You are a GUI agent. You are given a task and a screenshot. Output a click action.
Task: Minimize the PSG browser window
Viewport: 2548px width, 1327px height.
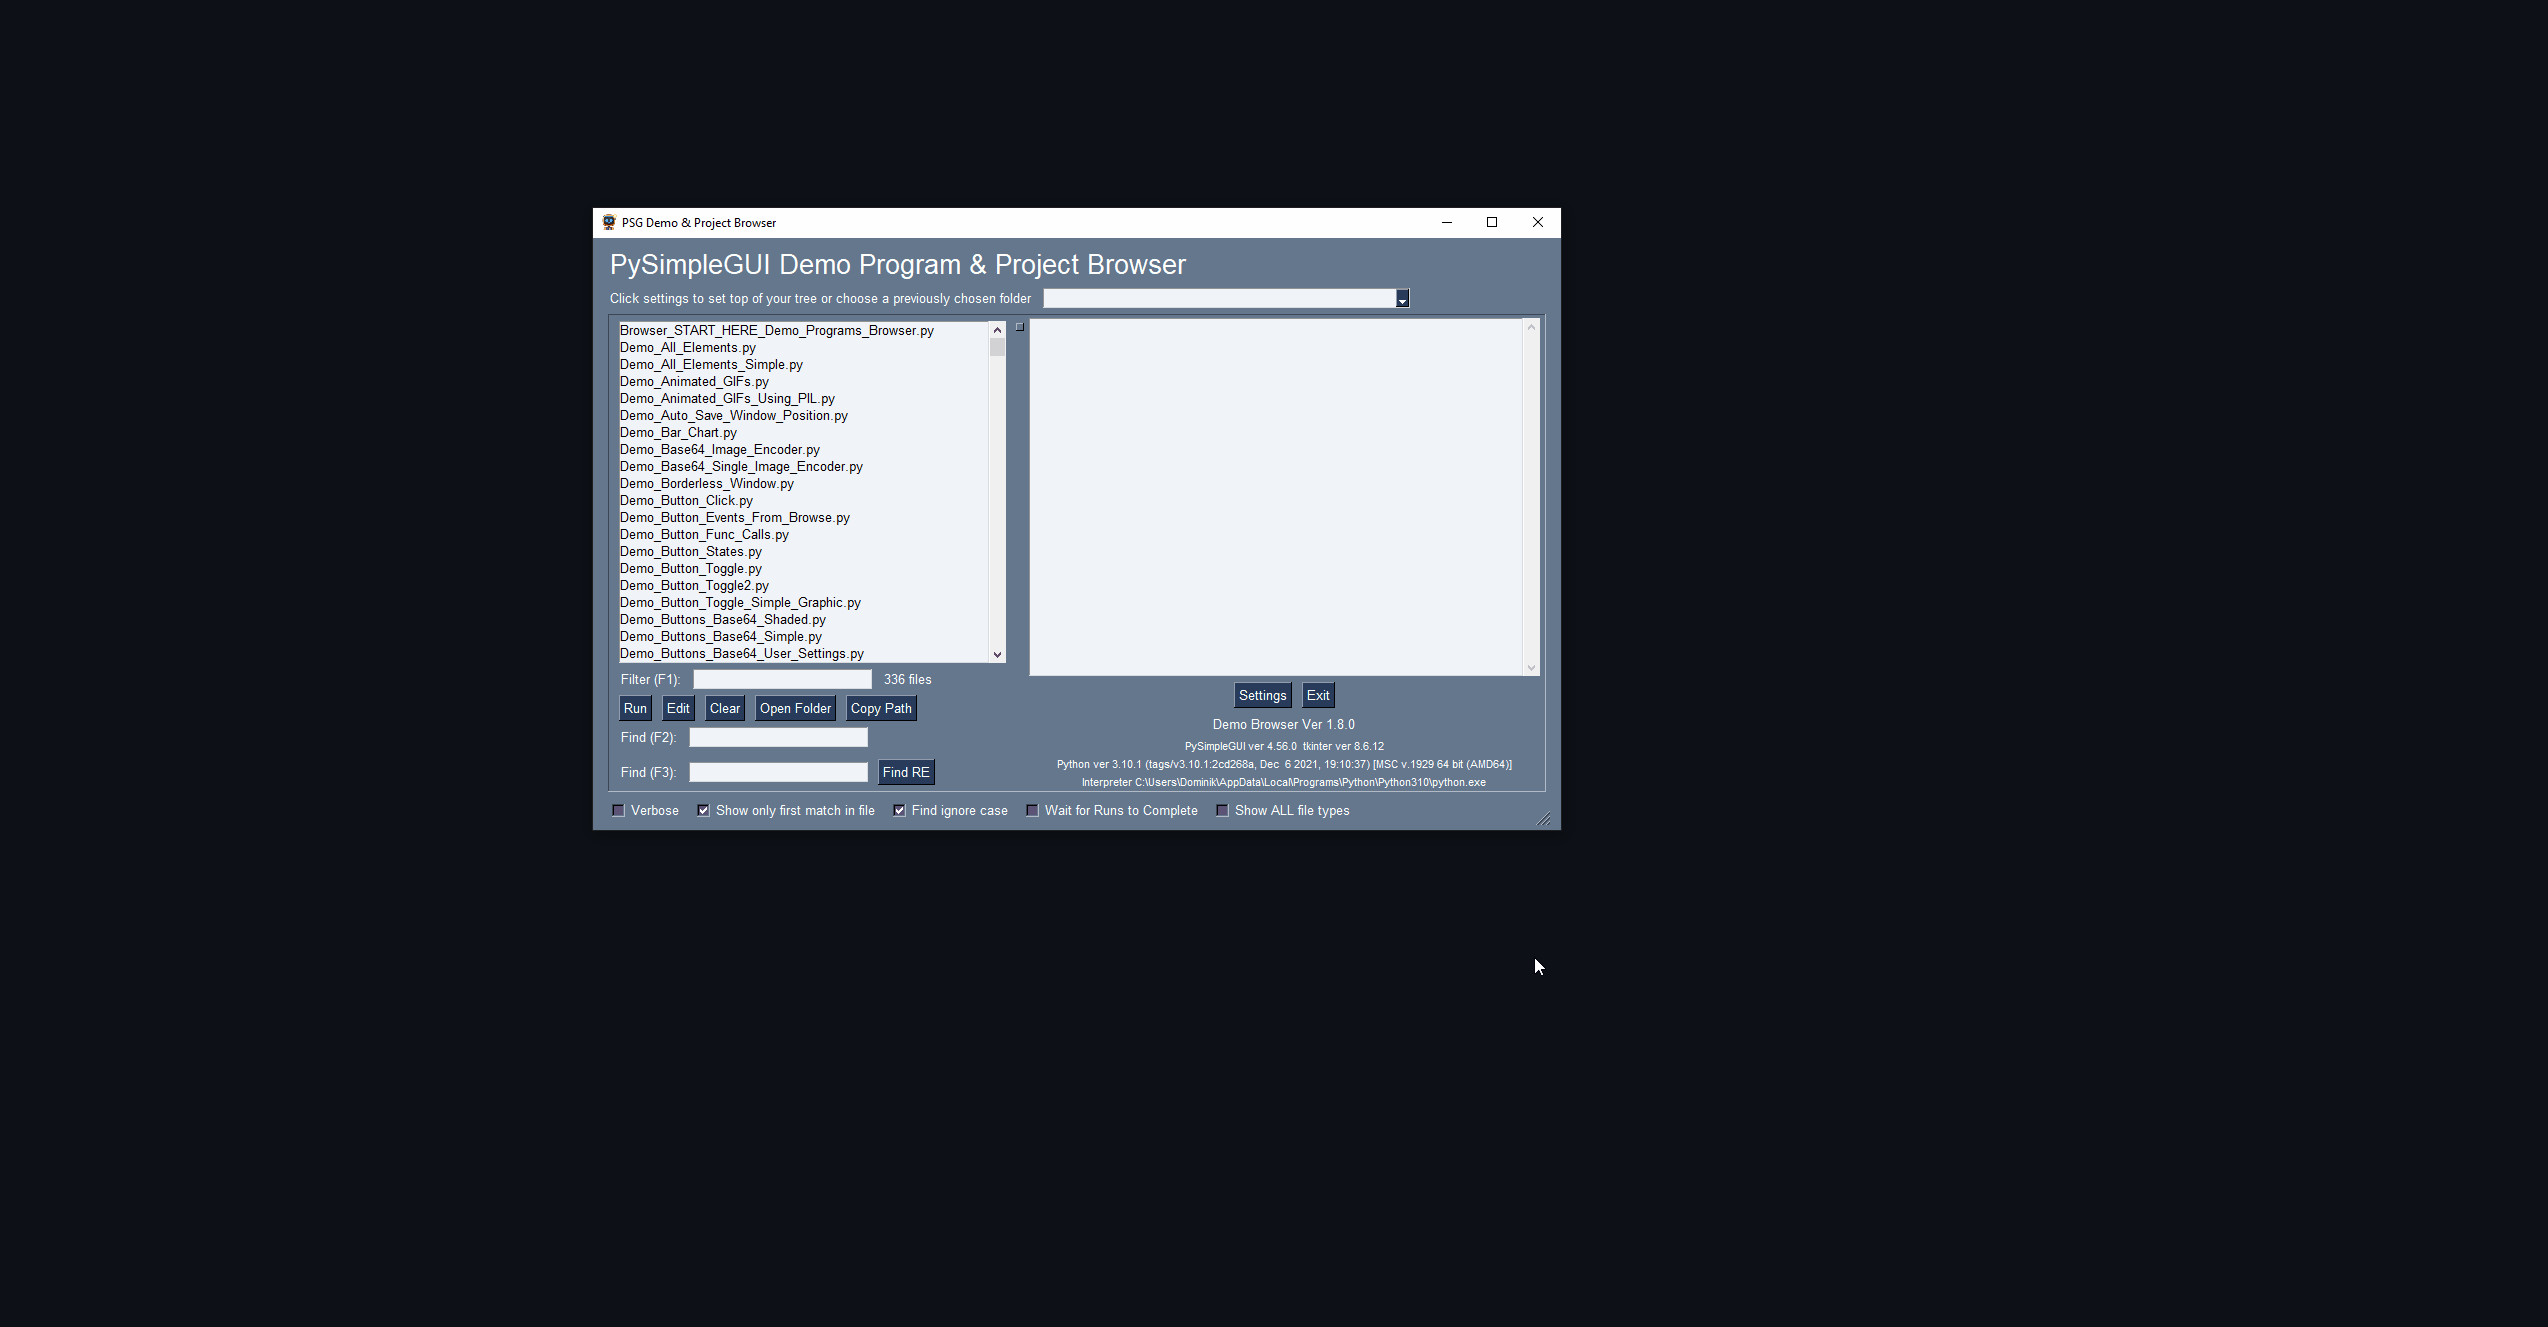coord(1446,222)
